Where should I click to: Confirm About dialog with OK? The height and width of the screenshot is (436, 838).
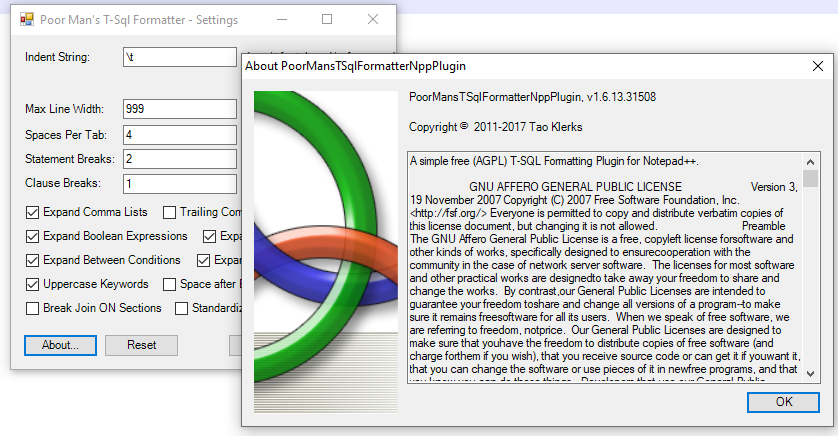pos(783,402)
